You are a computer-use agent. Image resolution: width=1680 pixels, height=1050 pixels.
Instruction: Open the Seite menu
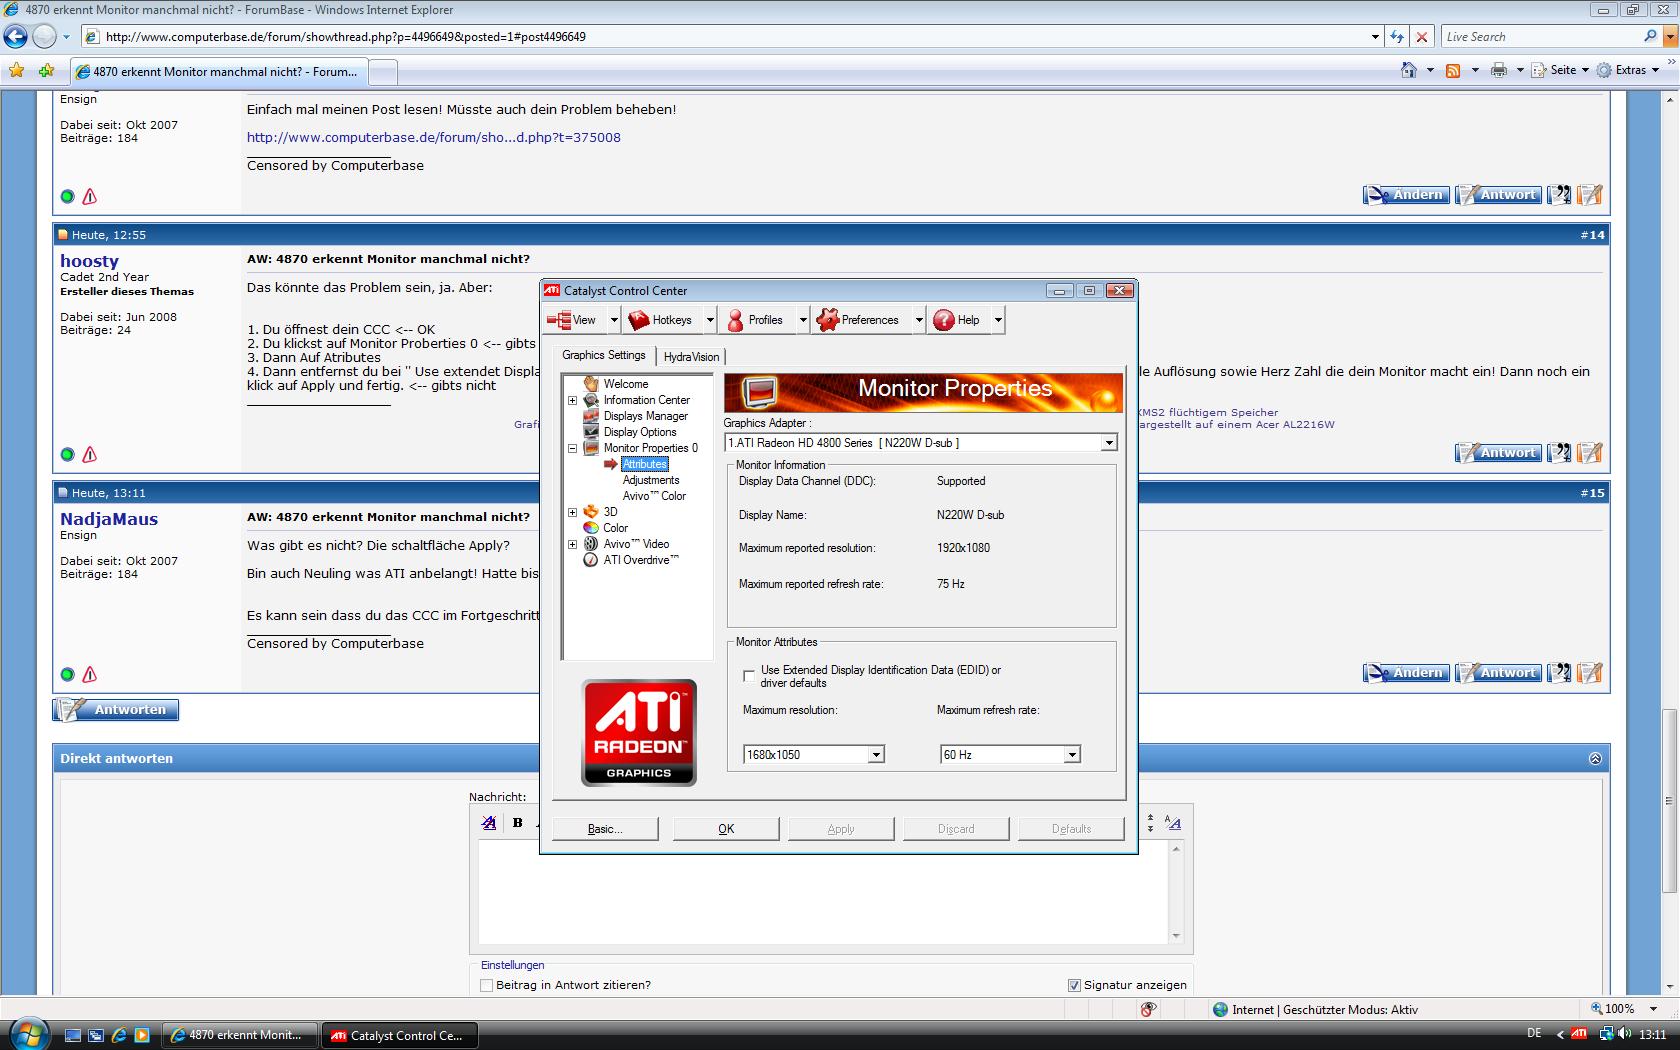(x=1562, y=70)
